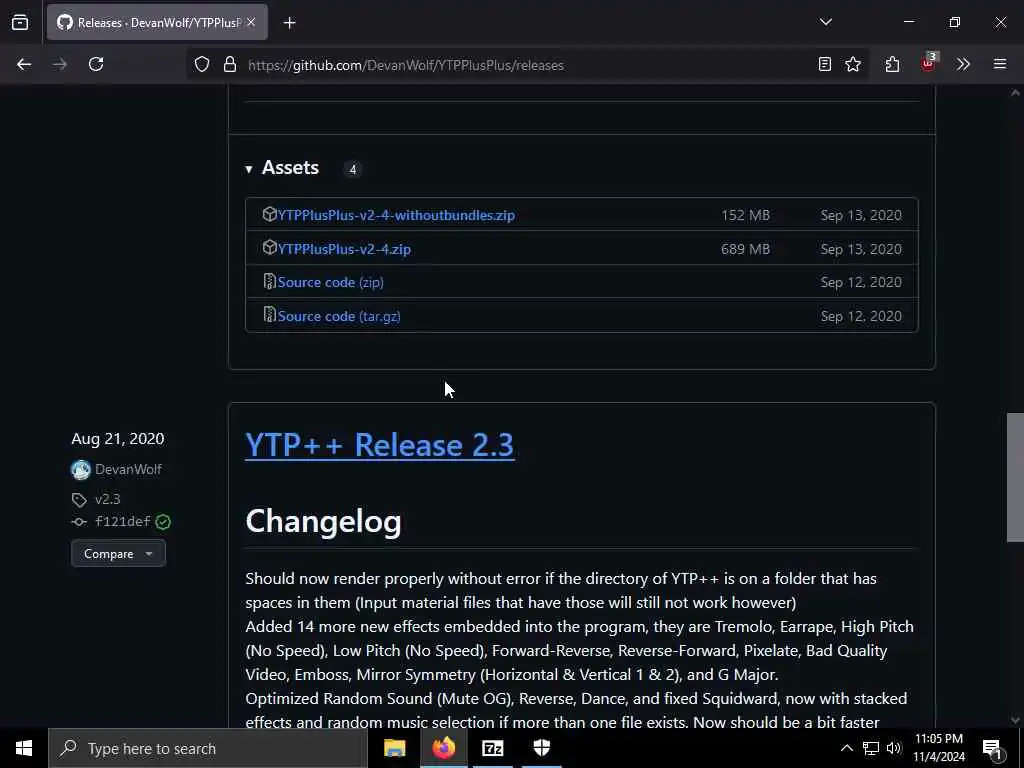Click scrollbar down arrow at bottom

coord(1015,720)
